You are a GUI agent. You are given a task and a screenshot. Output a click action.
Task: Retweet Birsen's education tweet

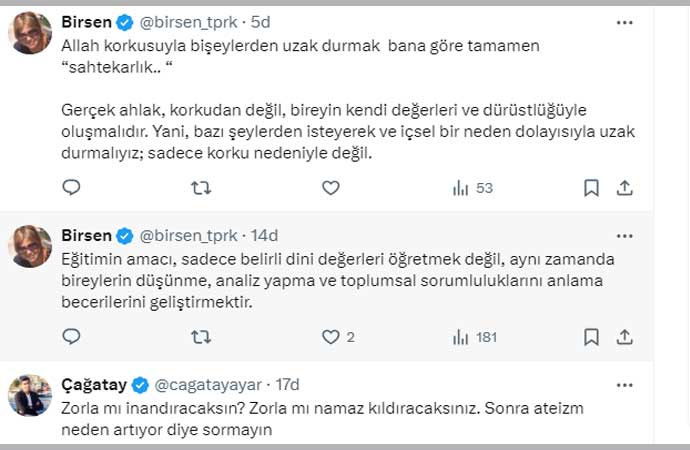[x=200, y=337]
